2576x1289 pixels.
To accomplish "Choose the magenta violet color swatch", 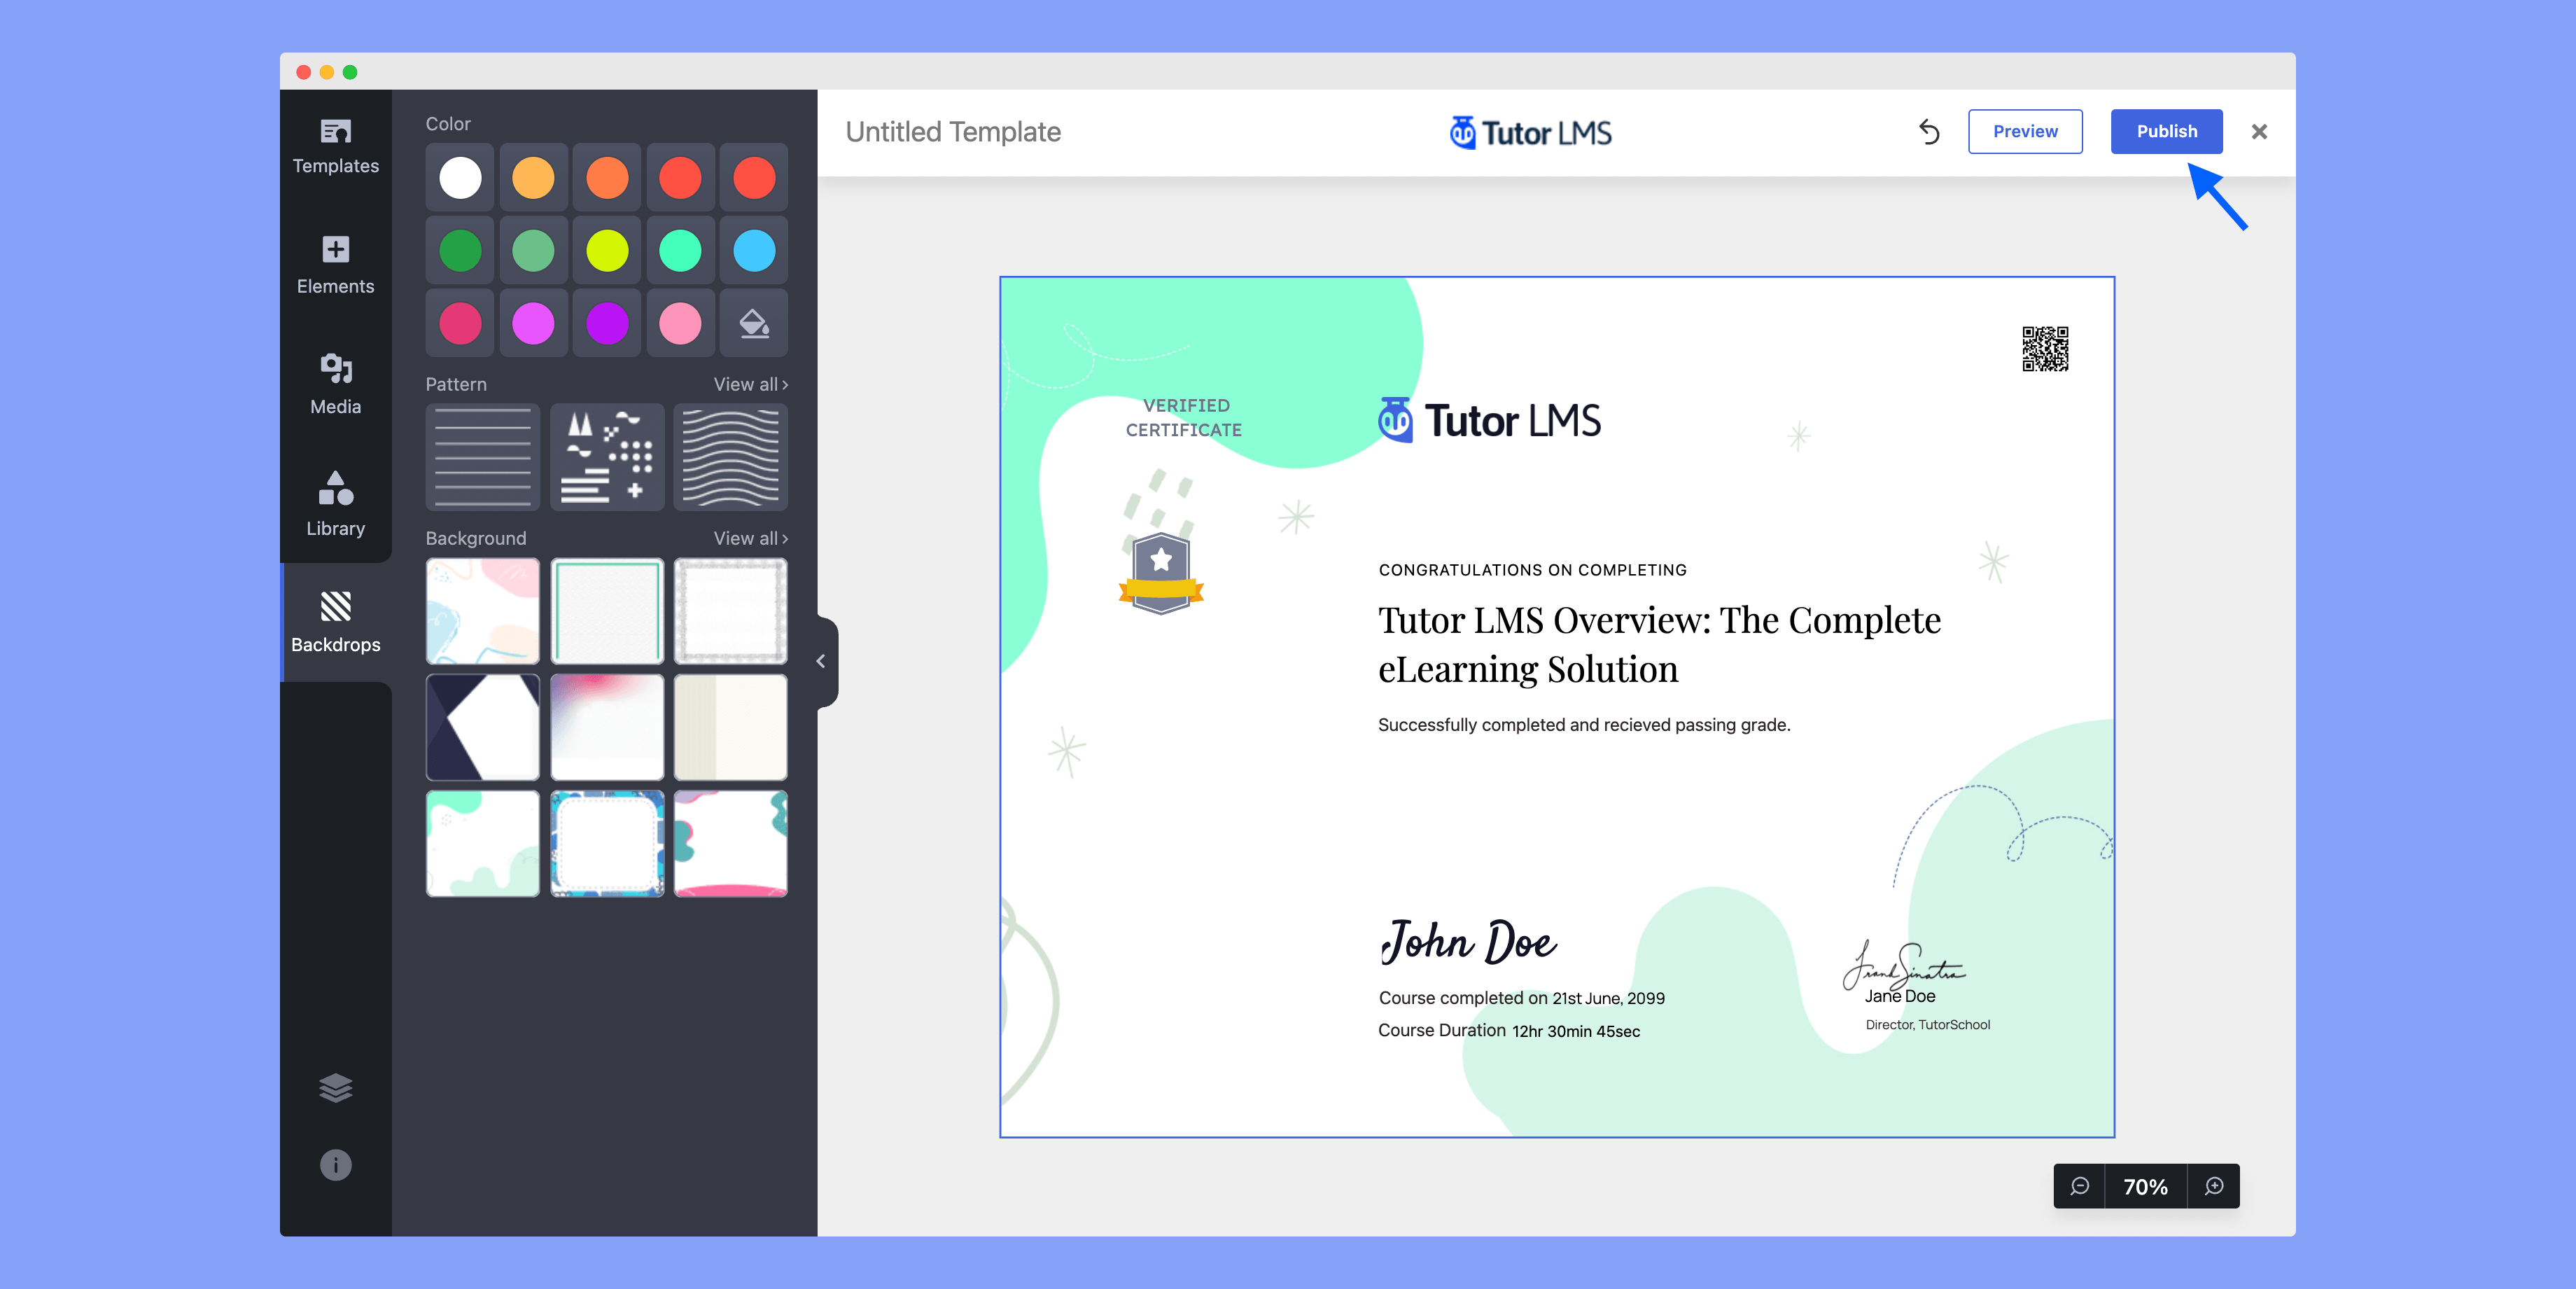I will coord(533,324).
